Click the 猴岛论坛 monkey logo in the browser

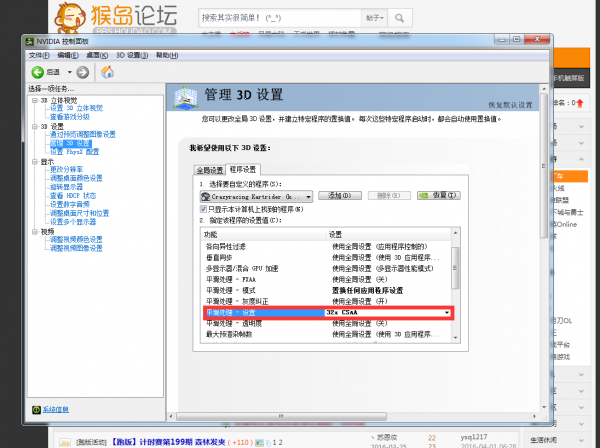click(70, 17)
